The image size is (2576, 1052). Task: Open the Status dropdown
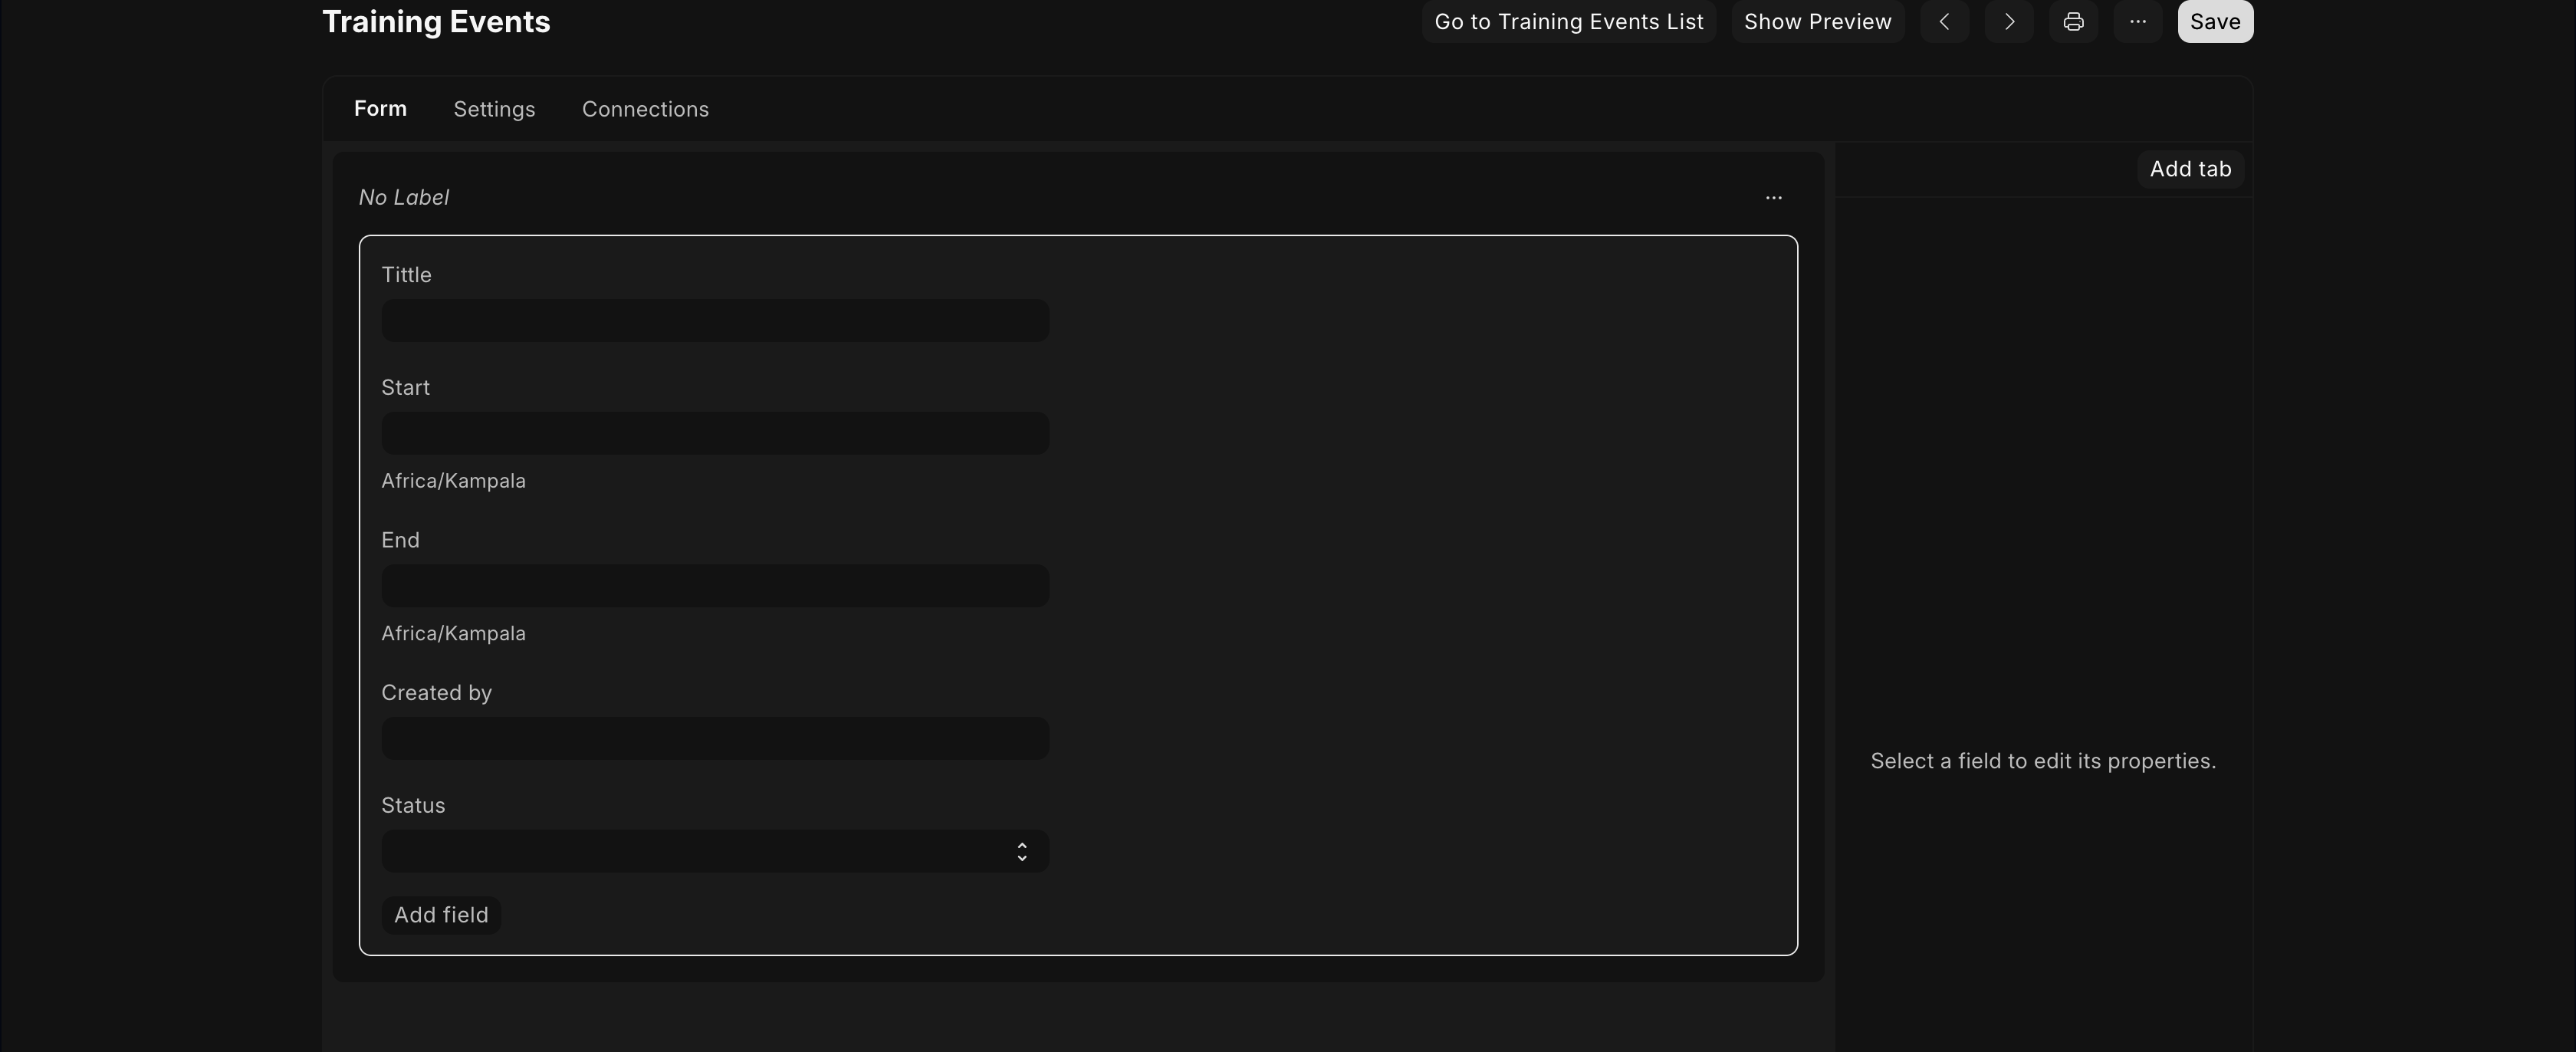[715, 851]
